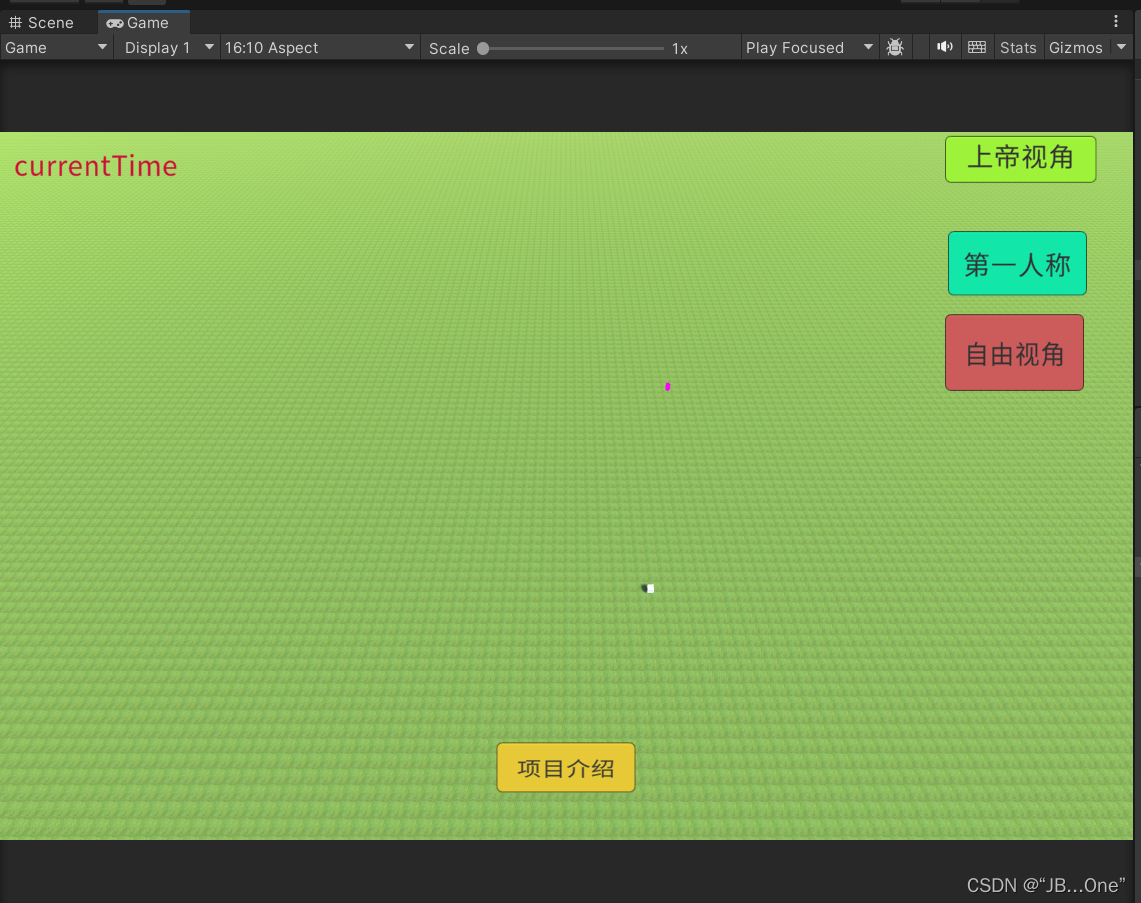Open the 16:10 Aspect dropdown

tap(319, 47)
